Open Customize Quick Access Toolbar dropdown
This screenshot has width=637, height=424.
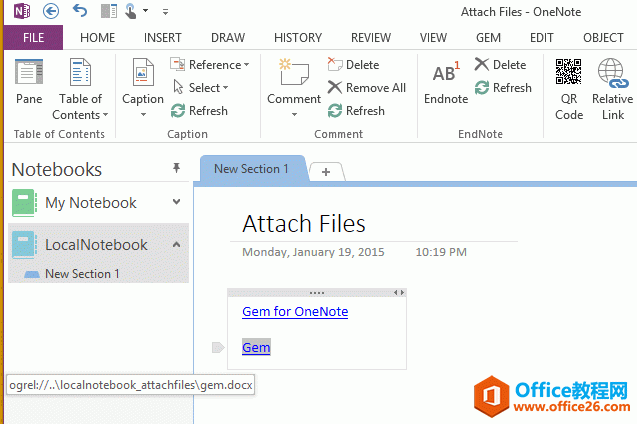(x=165, y=12)
